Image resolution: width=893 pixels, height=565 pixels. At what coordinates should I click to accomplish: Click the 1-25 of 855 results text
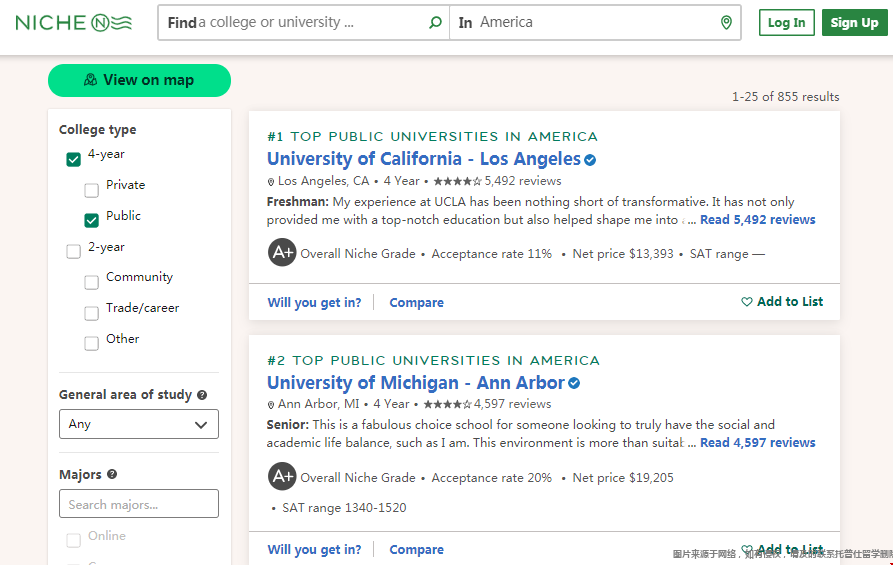point(785,97)
